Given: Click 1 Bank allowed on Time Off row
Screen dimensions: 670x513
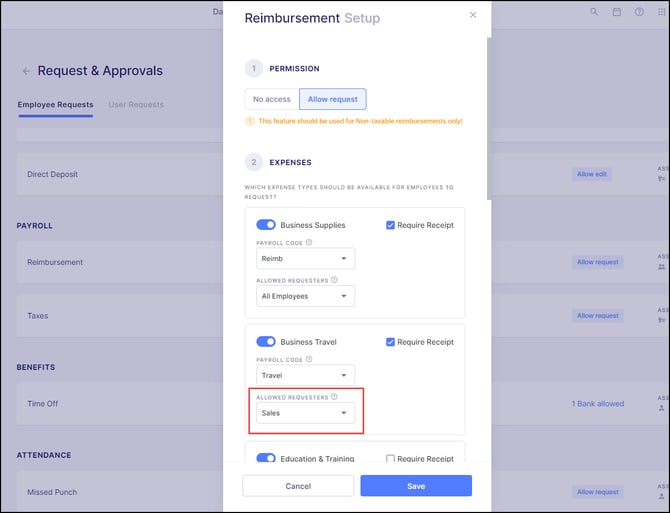Looking at the screenshot, I should pyautogui.click(x=598, y=404).
